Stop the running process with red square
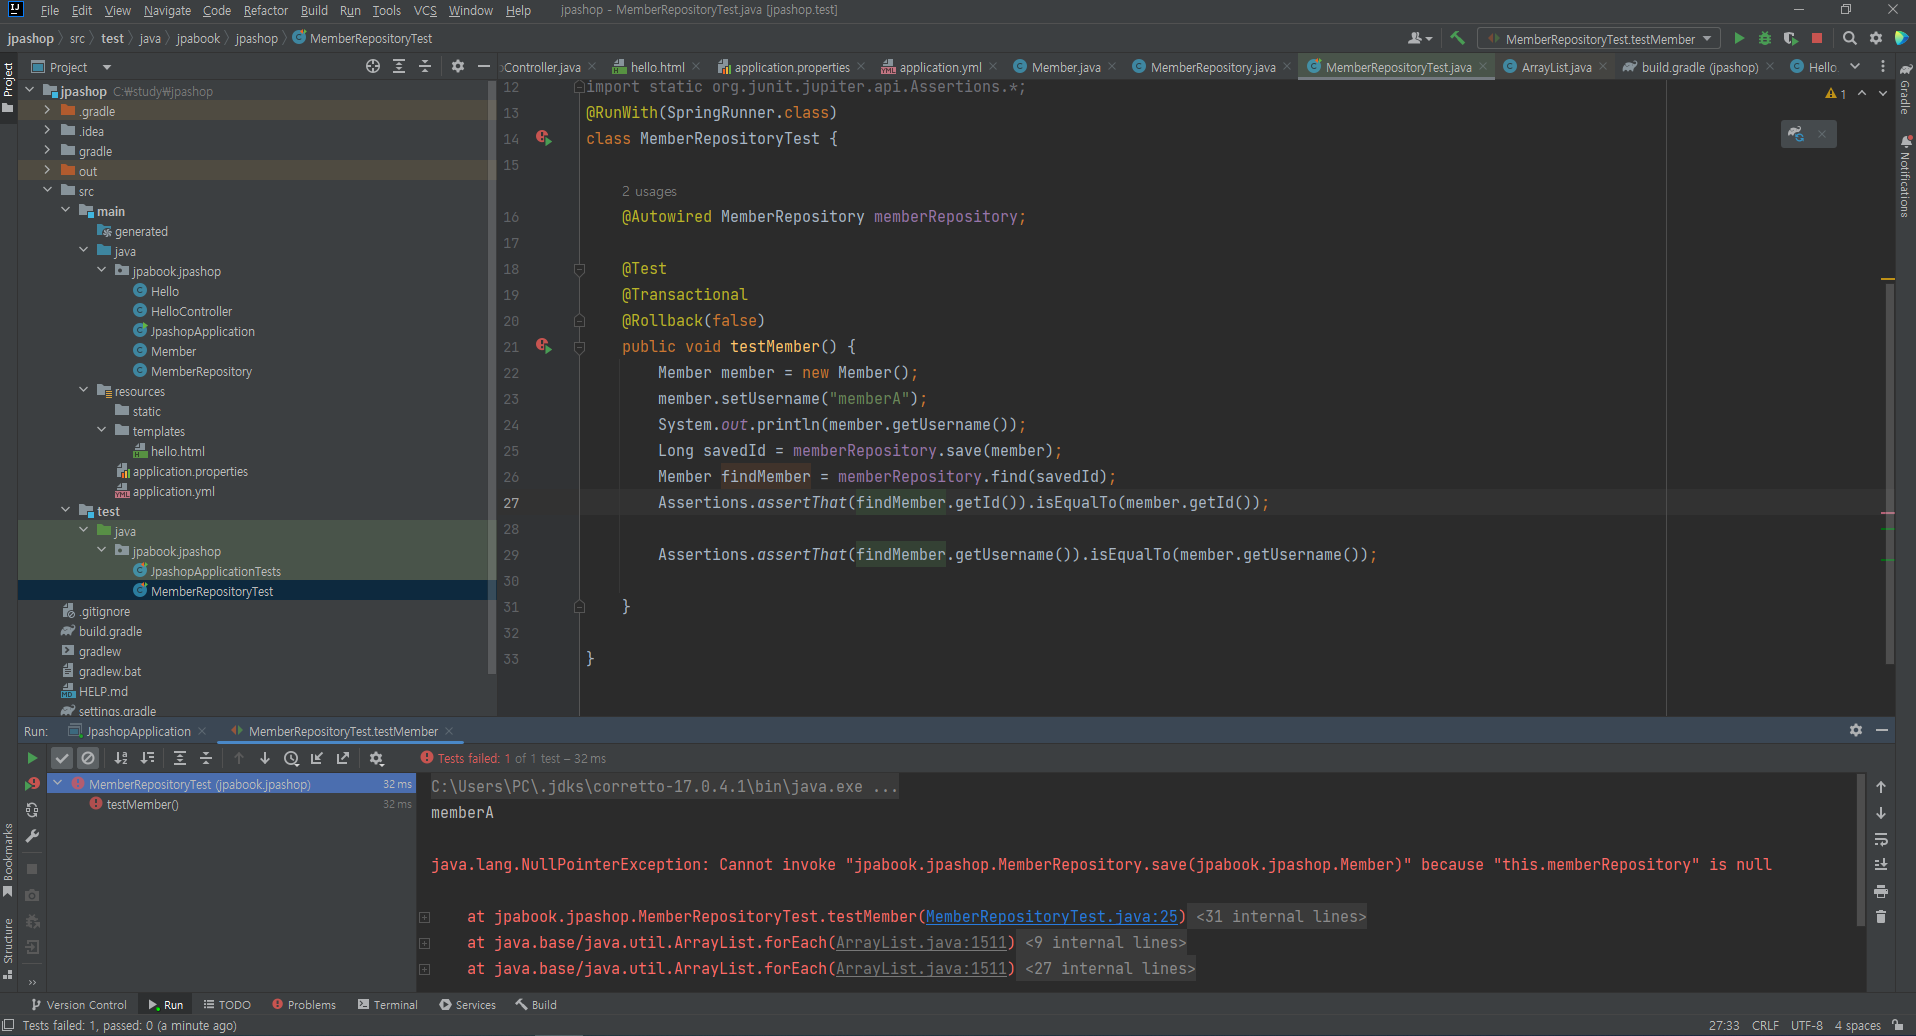Screen dimensions: 1916x1036 (x=1817, y=38)
